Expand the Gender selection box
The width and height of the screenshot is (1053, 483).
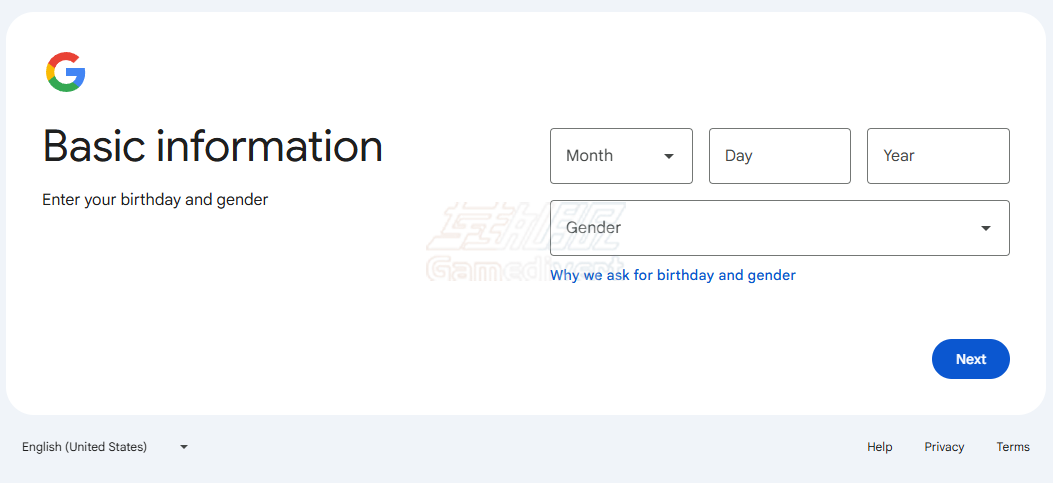[x=779, y=228]
